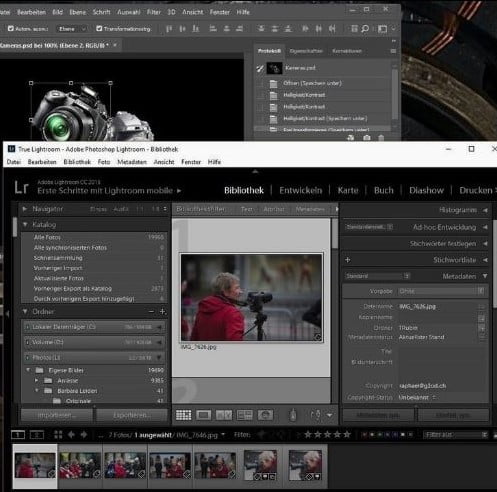Open Lightroom survey view
This screenshot has height=492, width=497.
click(245, 415)
